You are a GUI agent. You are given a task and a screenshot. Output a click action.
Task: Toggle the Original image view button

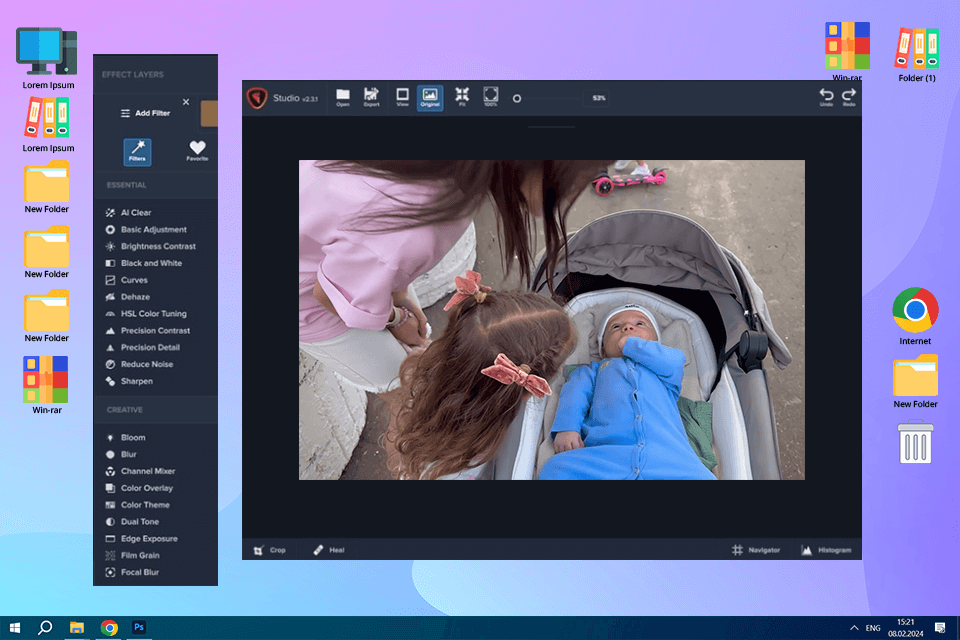click(430, 98)
